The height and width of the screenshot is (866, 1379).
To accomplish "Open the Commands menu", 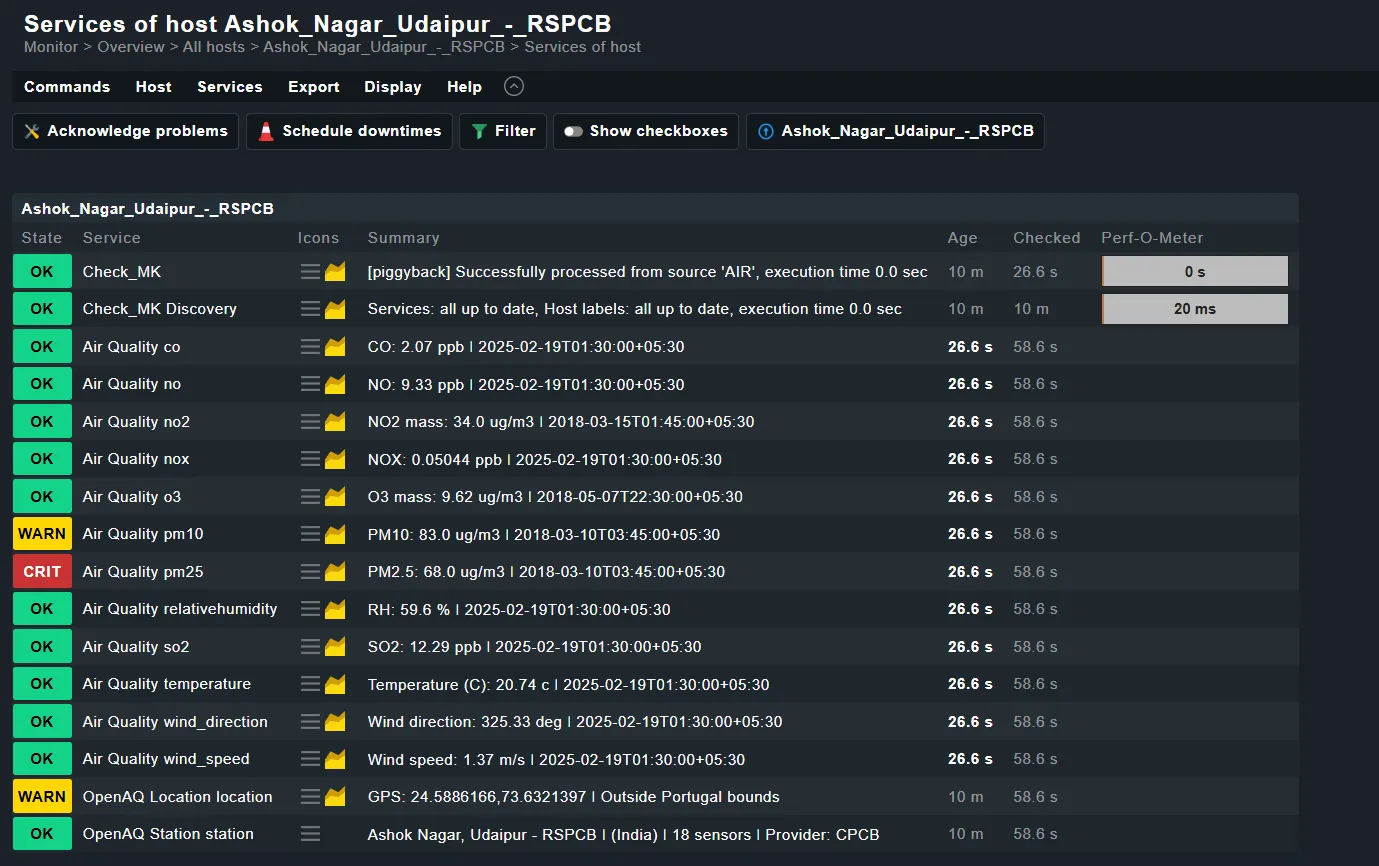I will click(x=67, y=87).
